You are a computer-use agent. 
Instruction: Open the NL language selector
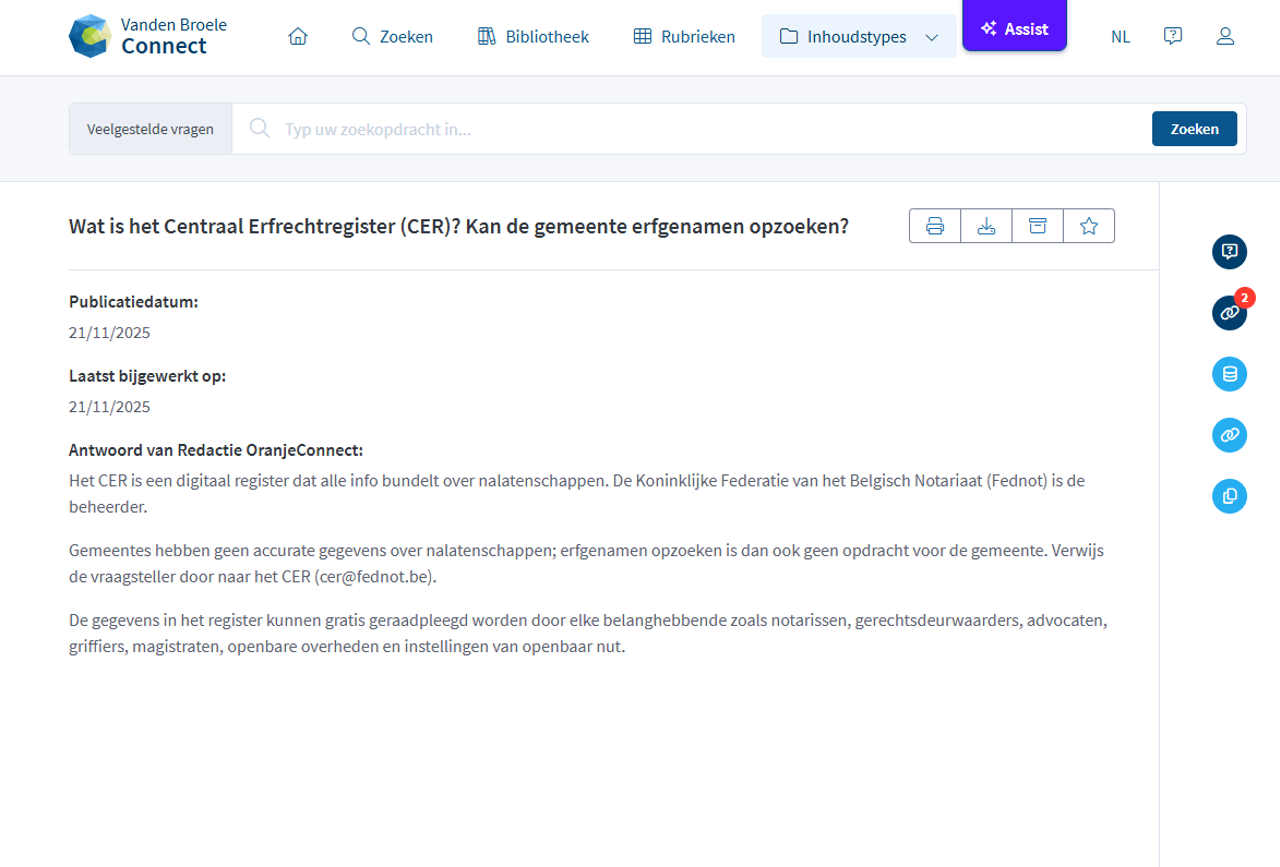[x=1120, y=37]
